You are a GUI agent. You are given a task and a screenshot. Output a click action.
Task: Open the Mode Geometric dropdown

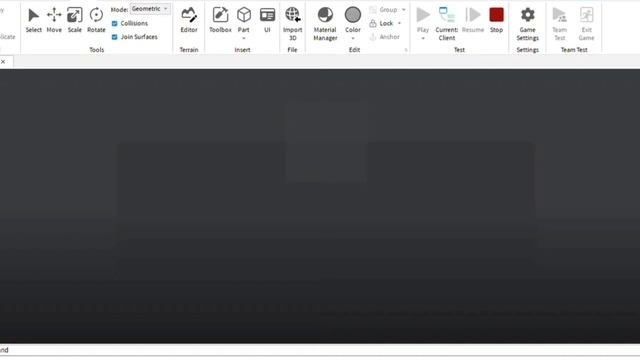tap(150, 9)
